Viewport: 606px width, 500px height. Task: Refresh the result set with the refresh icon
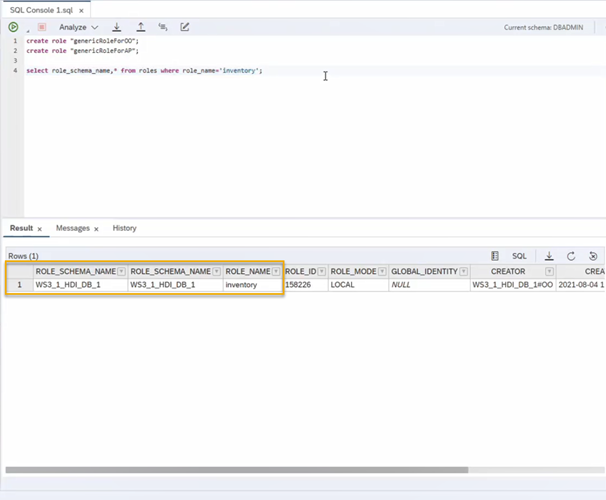click(x=571, y=256)
